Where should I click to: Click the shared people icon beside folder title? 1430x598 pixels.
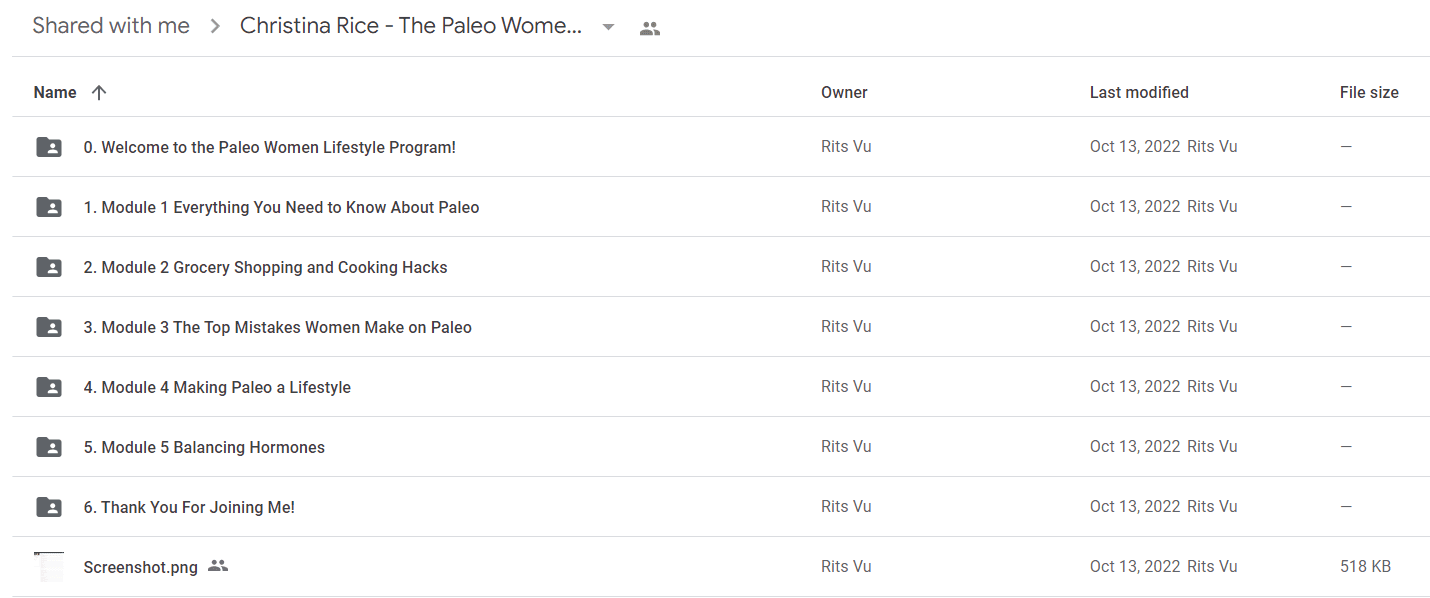pos(650,28)
